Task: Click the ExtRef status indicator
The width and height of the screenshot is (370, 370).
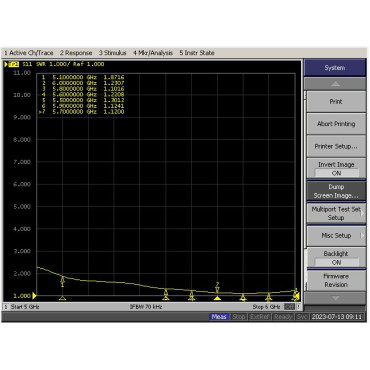Action: point(259,317)
